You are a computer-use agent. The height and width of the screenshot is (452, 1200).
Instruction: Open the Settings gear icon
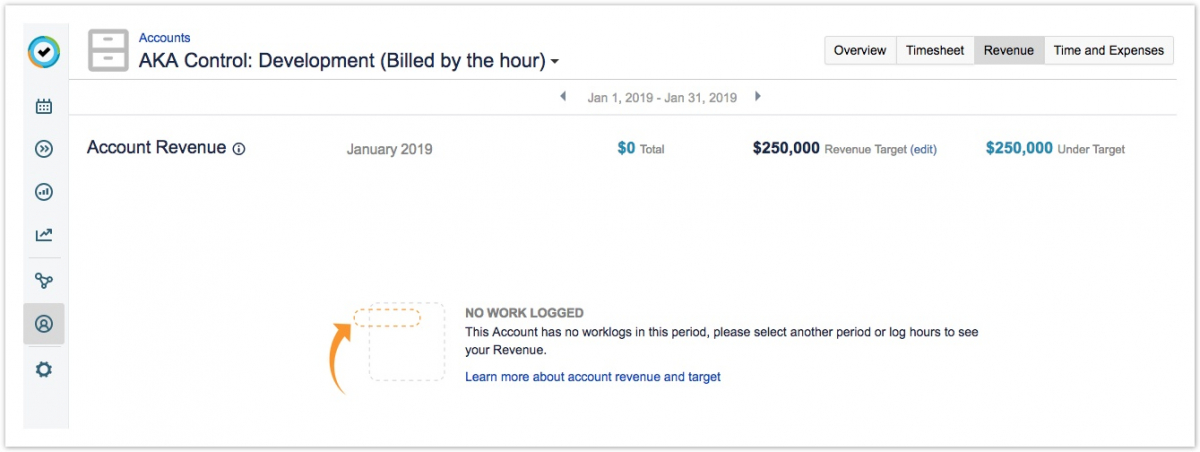pos(44,369)
